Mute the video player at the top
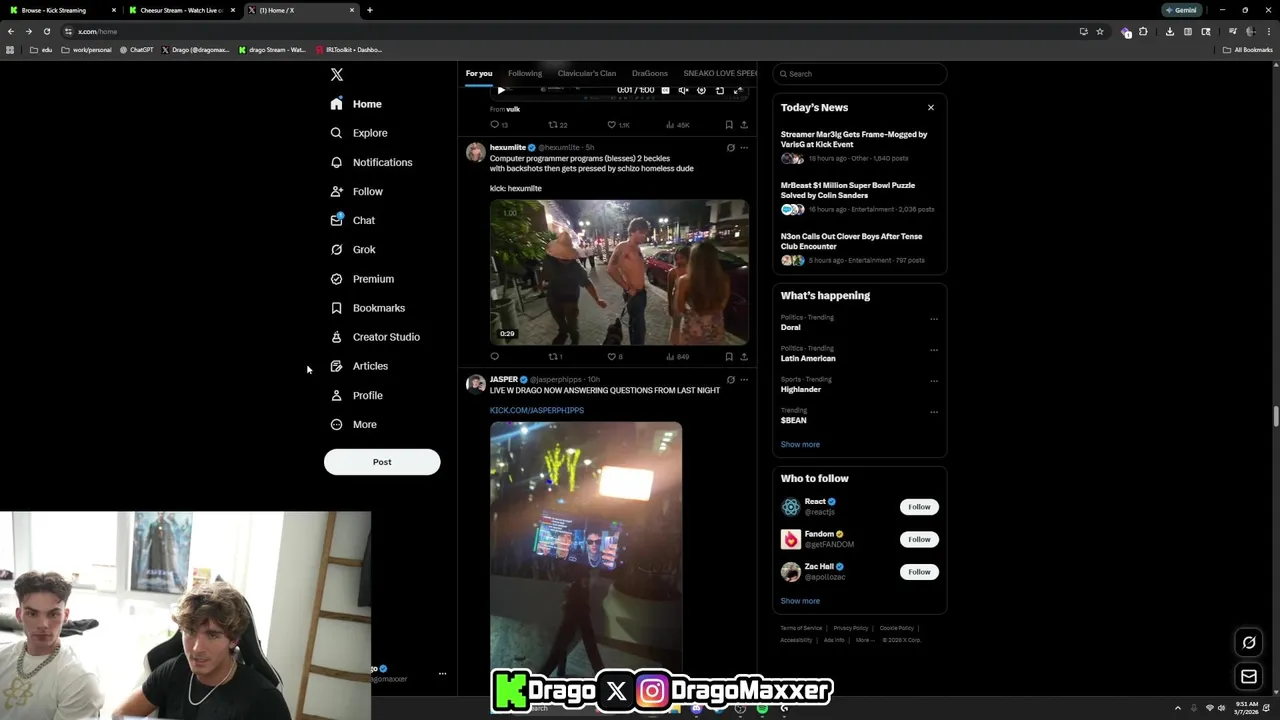1280x720 pixels. point(683,90)
